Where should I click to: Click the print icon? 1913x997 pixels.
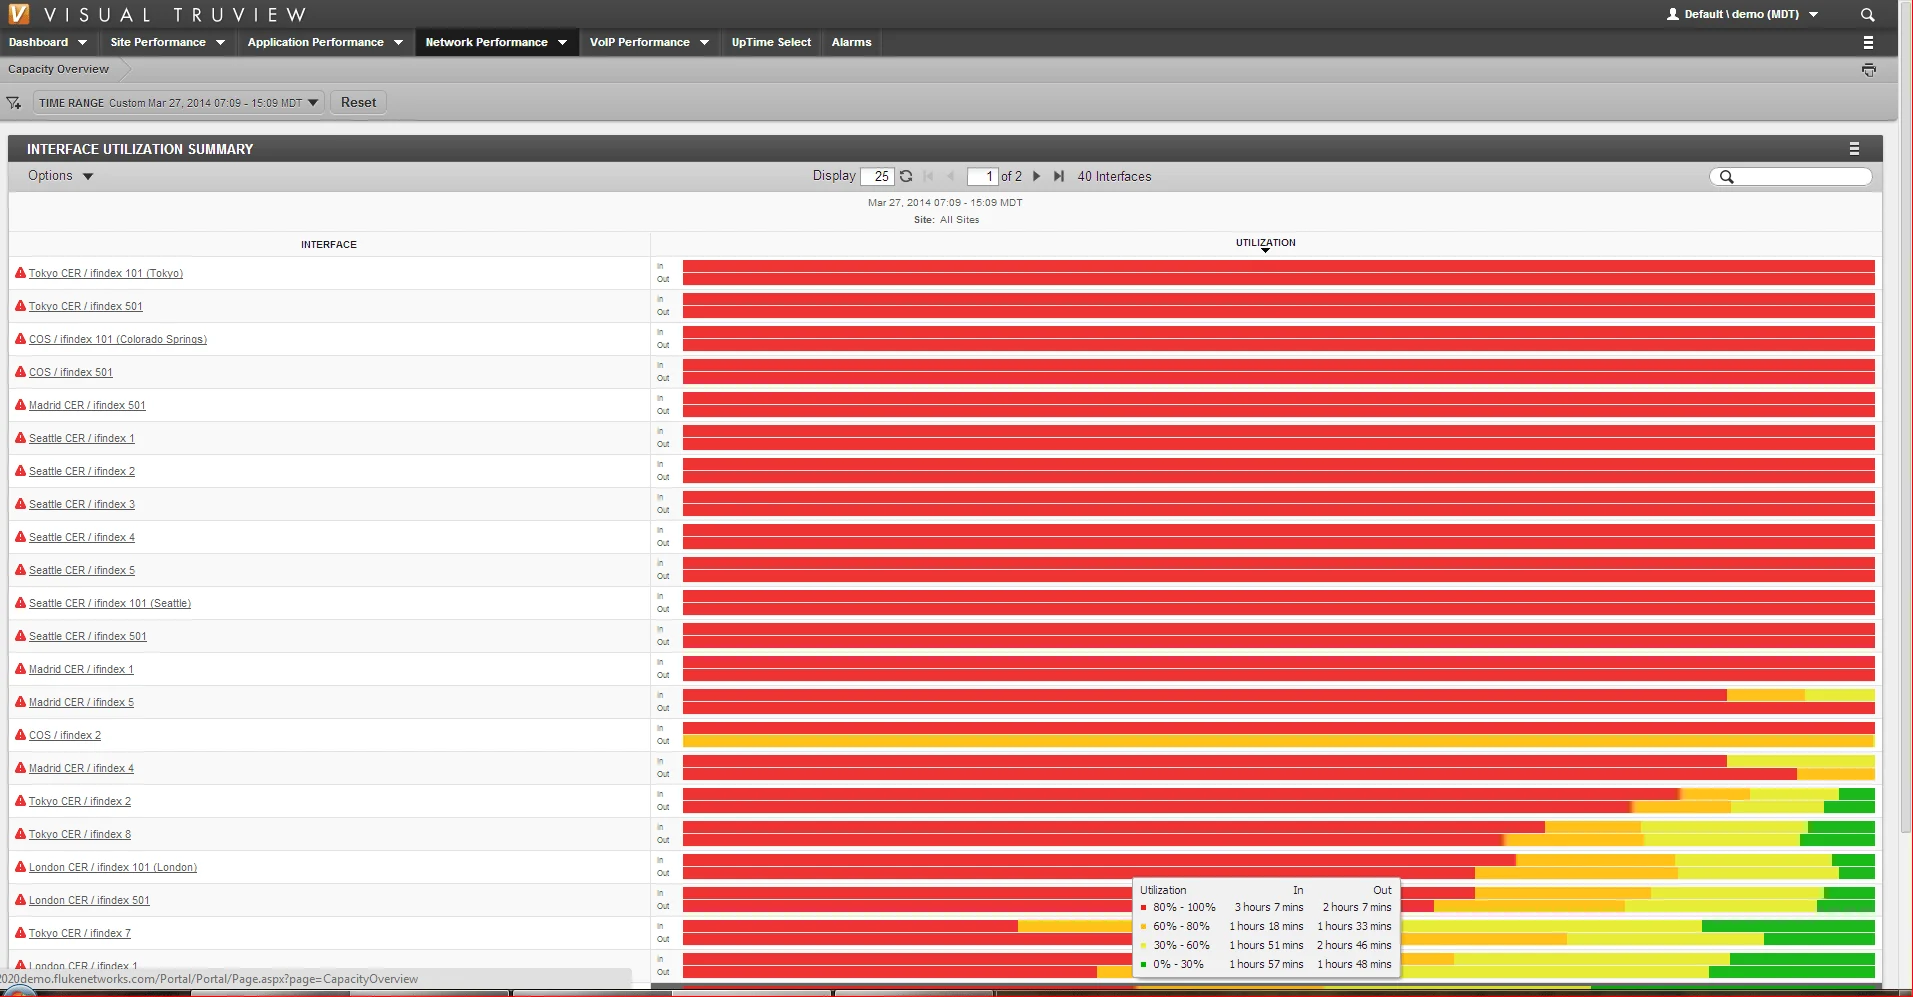1868,69
